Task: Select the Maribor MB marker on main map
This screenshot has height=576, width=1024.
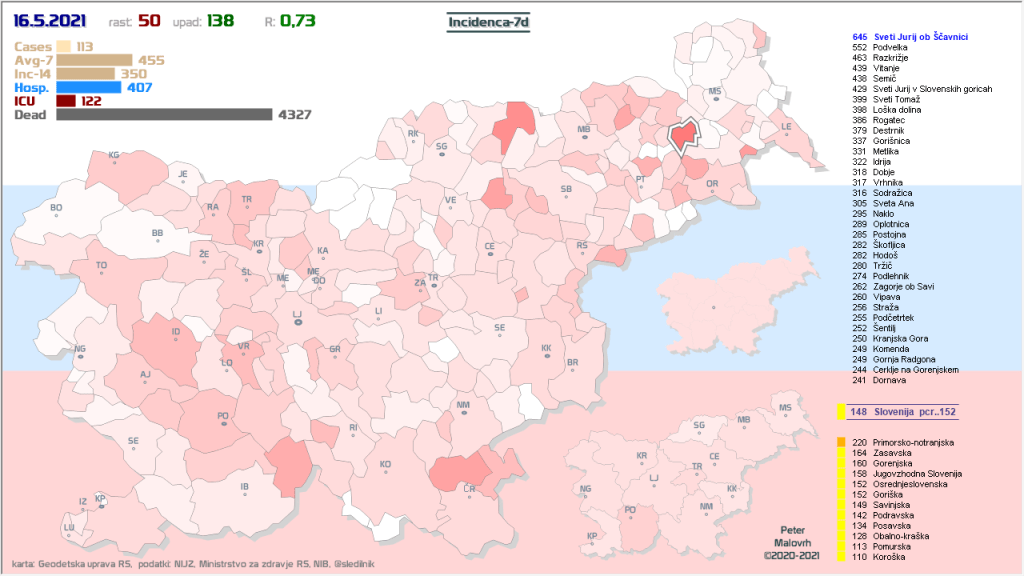Action: tap(584, 137)
